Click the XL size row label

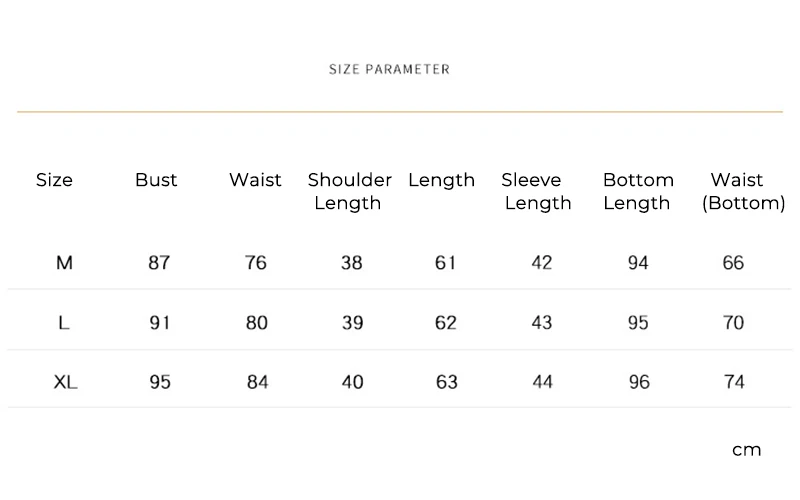[65, 382]
